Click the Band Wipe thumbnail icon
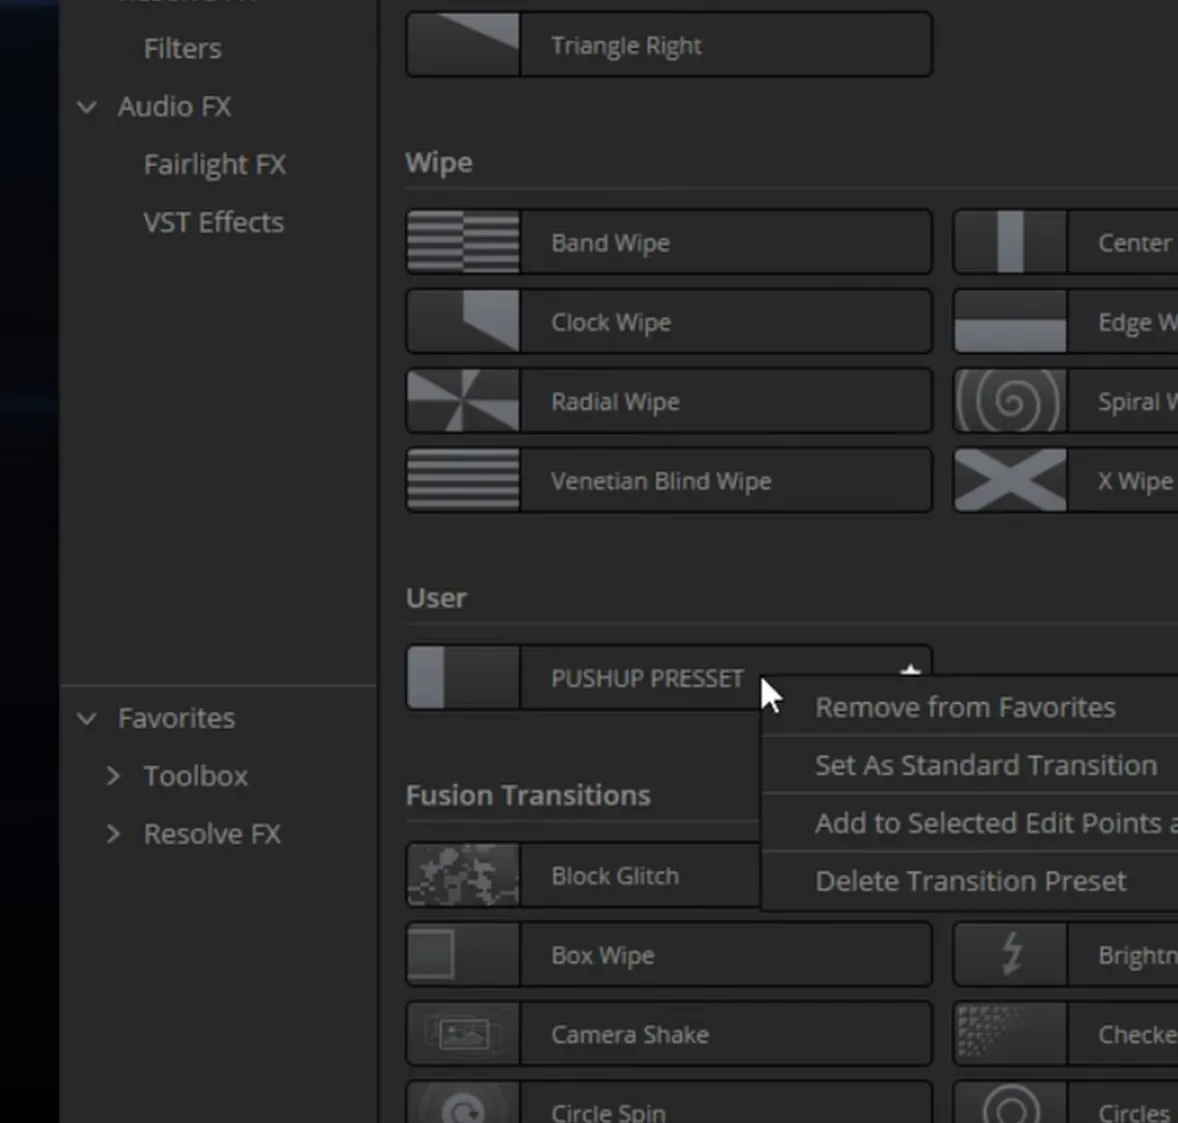This screenshot has height=1123, width=1178. tap(464, 242)
